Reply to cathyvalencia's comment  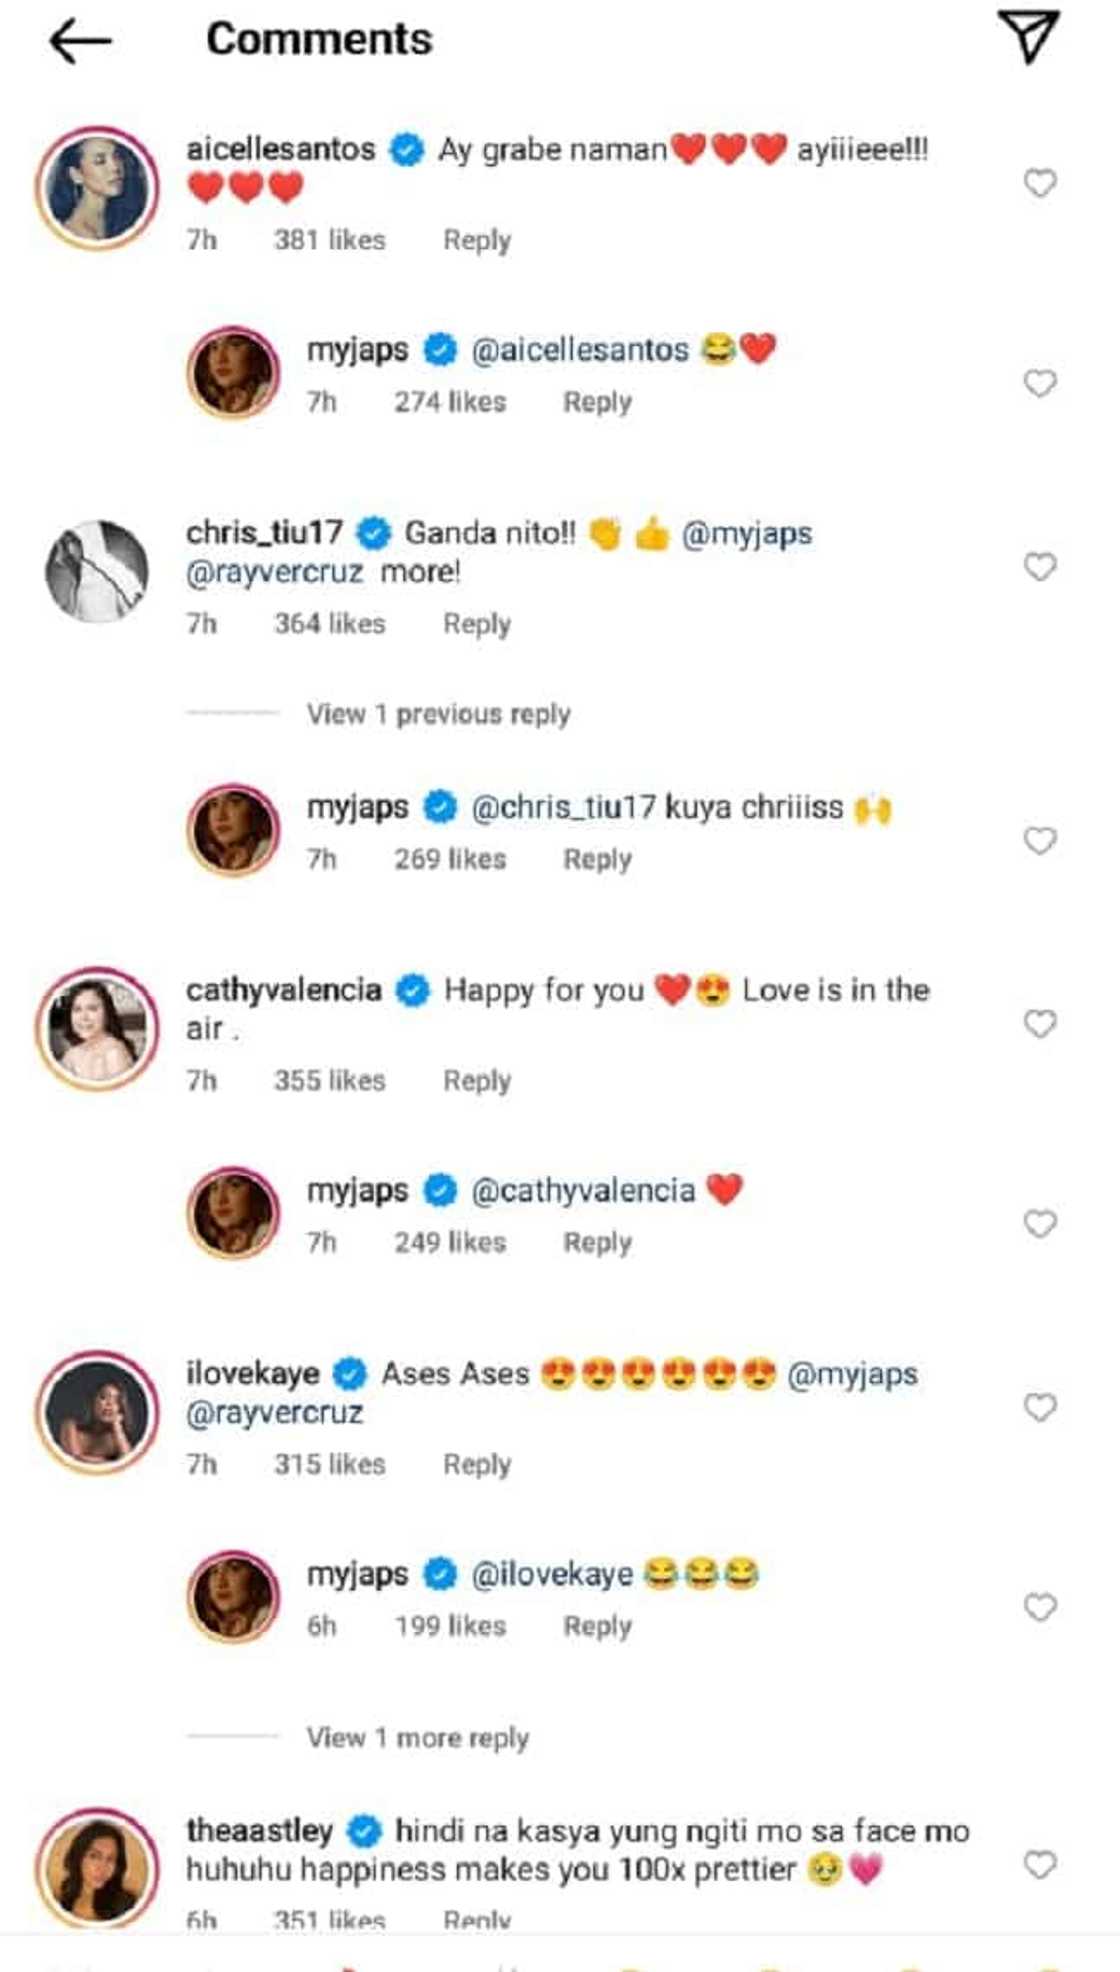477,1081
